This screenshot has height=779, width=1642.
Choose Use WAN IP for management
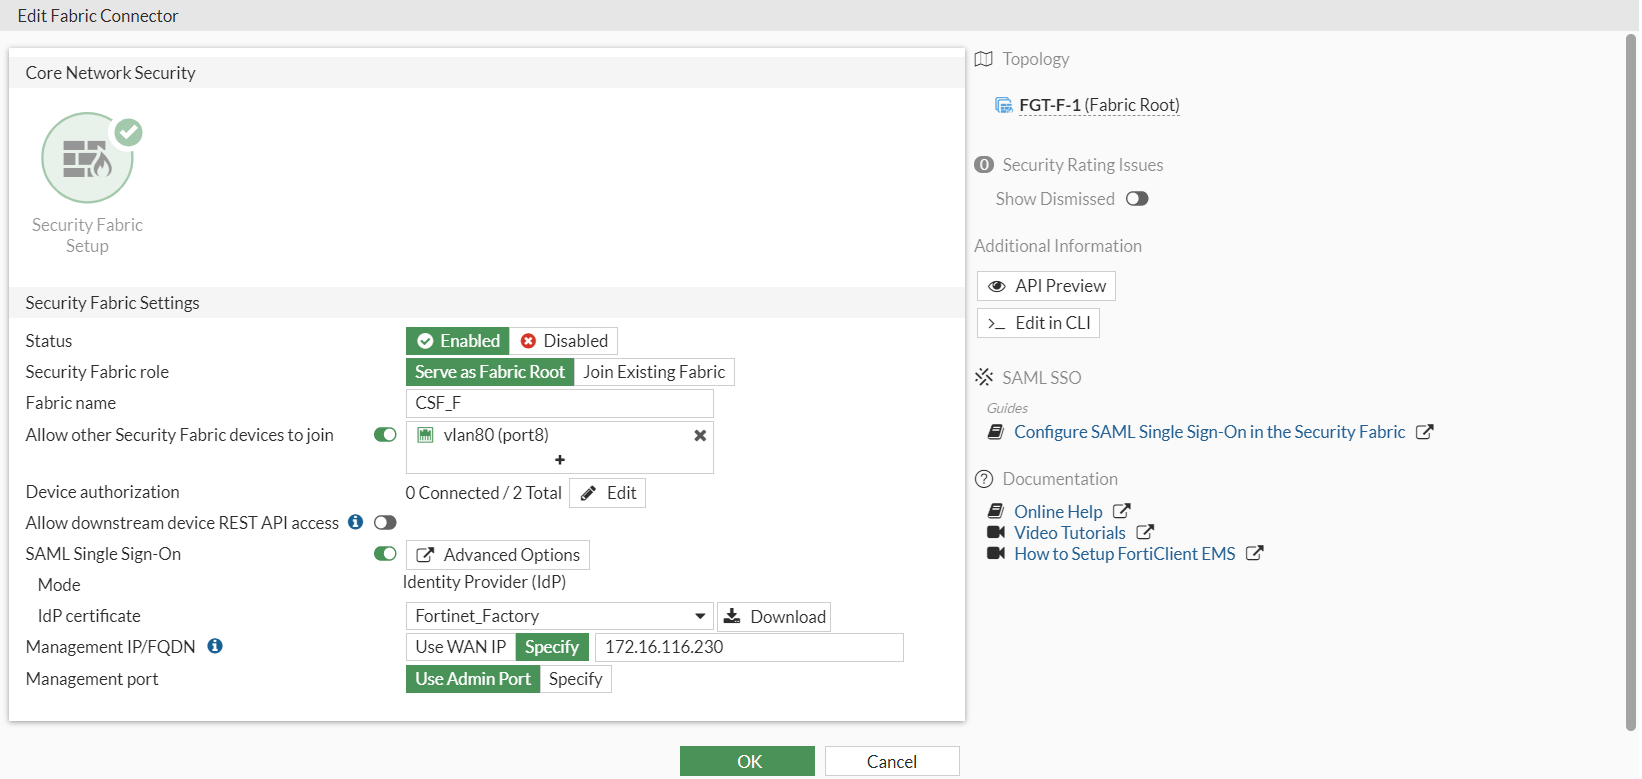[460, 647]
